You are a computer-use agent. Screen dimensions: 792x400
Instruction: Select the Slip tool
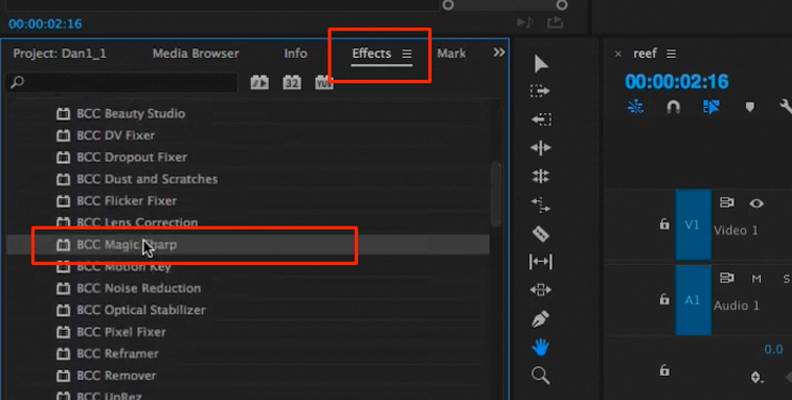click(x=540, y=262)
